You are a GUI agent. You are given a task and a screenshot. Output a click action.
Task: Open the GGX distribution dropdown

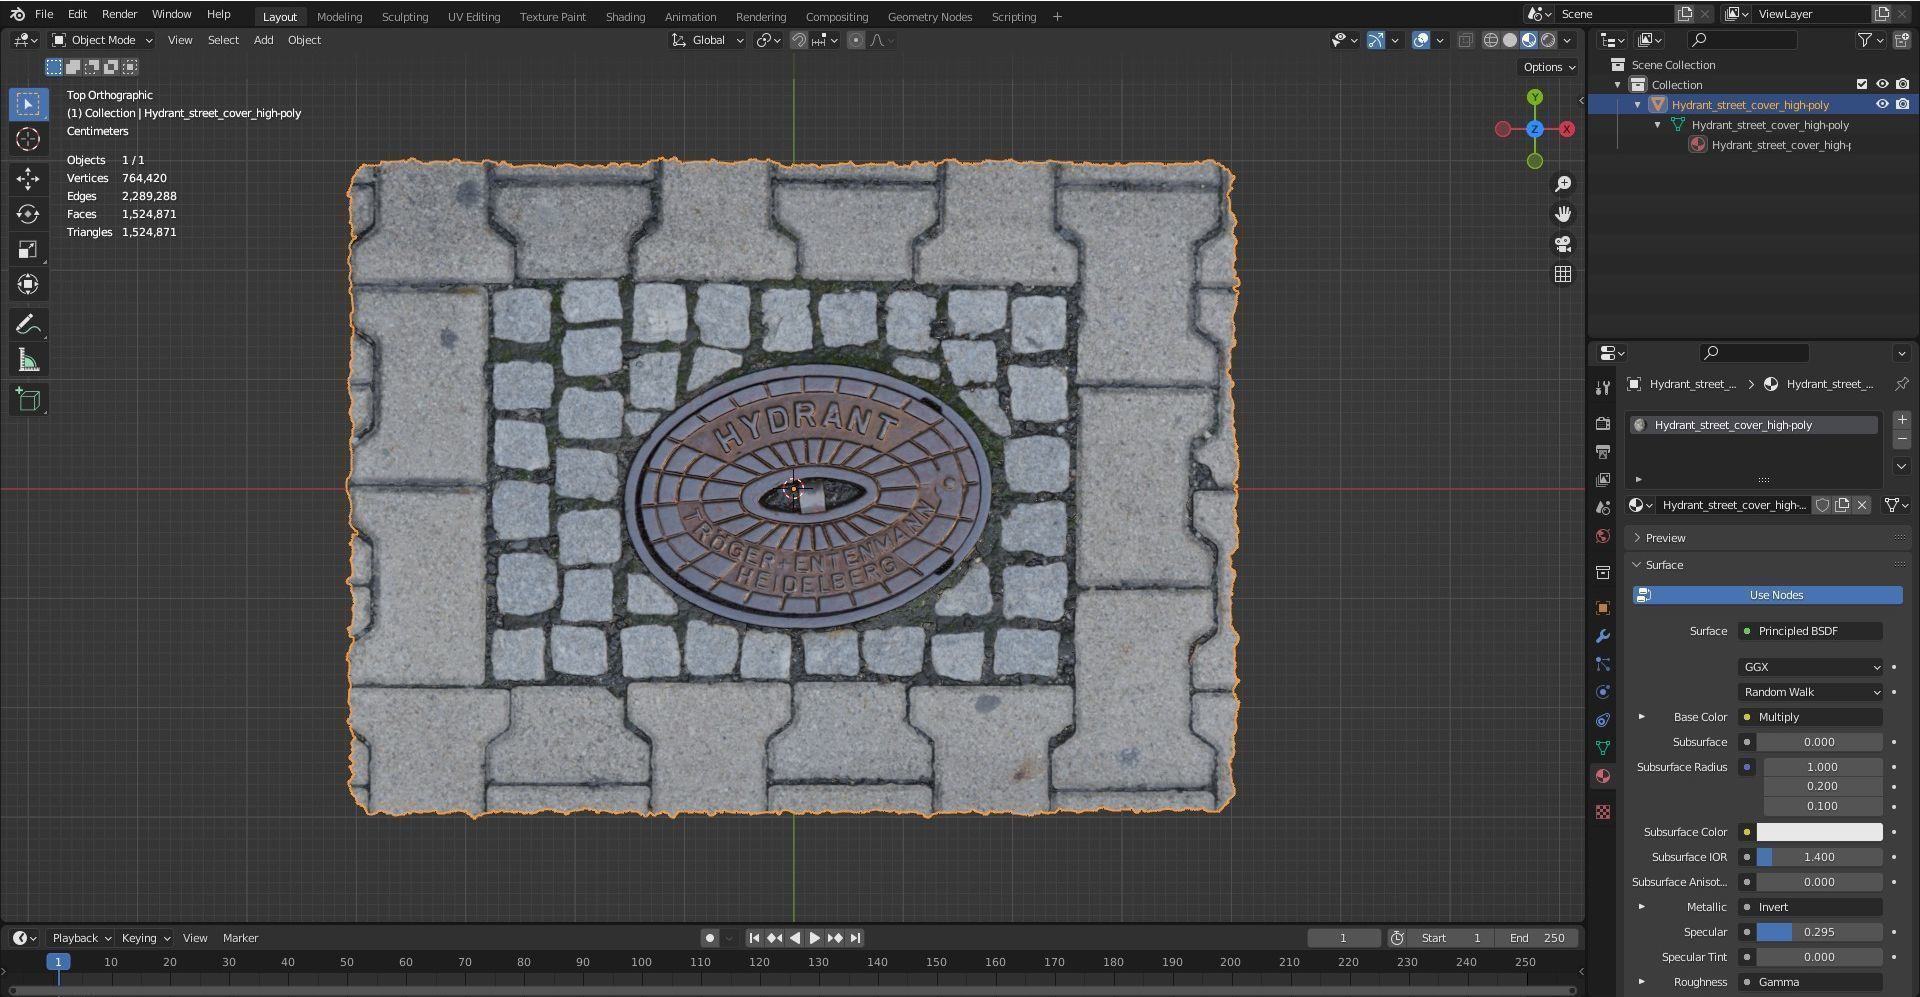pos(1811,667)
